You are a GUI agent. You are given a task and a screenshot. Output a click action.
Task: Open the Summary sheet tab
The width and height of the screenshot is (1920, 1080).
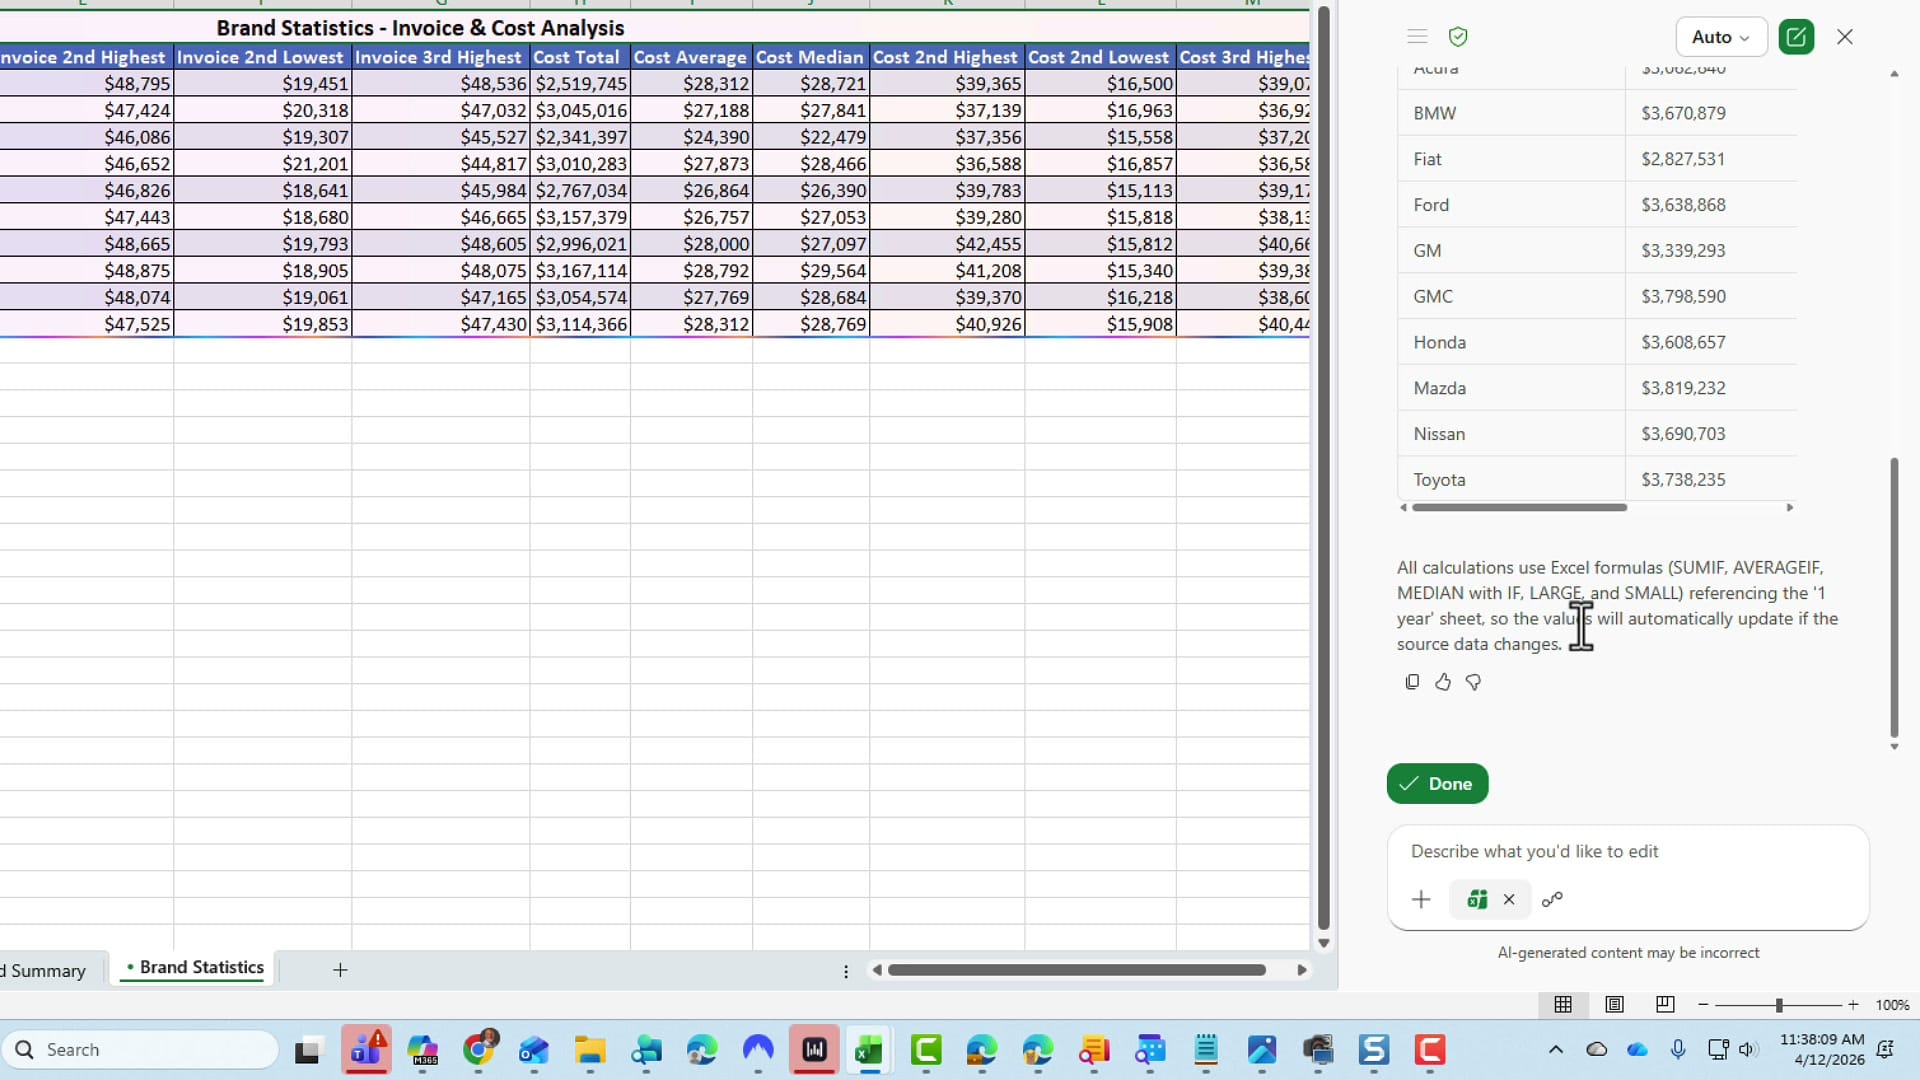[x=45, y=970]
